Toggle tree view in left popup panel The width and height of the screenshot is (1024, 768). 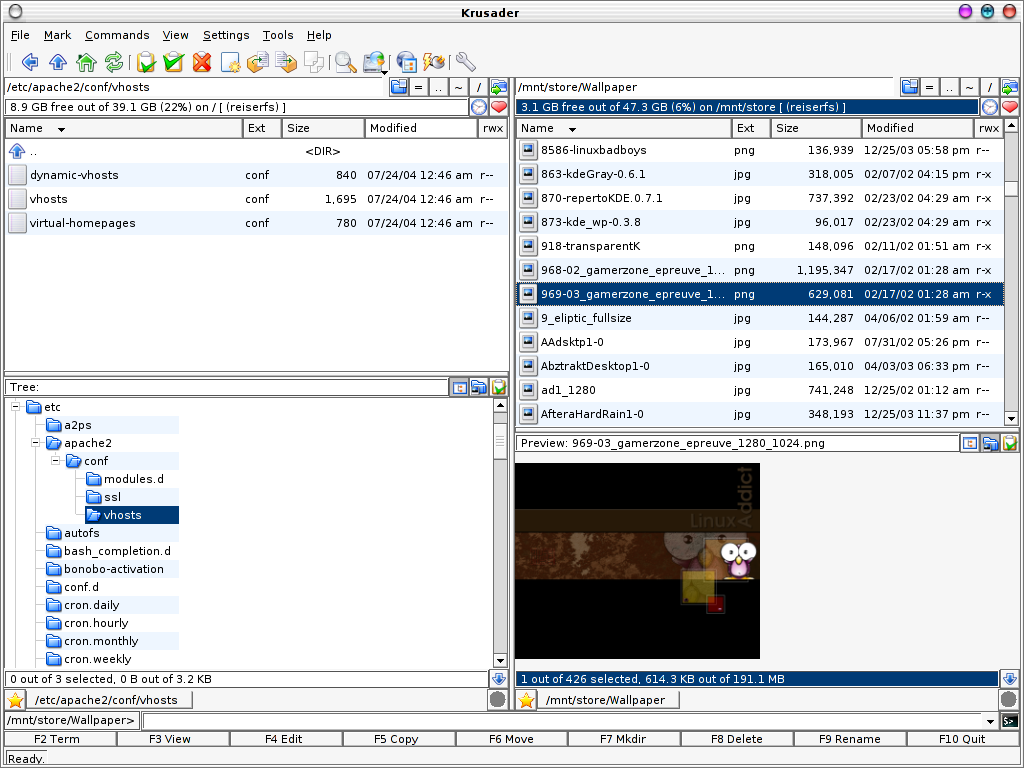(460, 387)
